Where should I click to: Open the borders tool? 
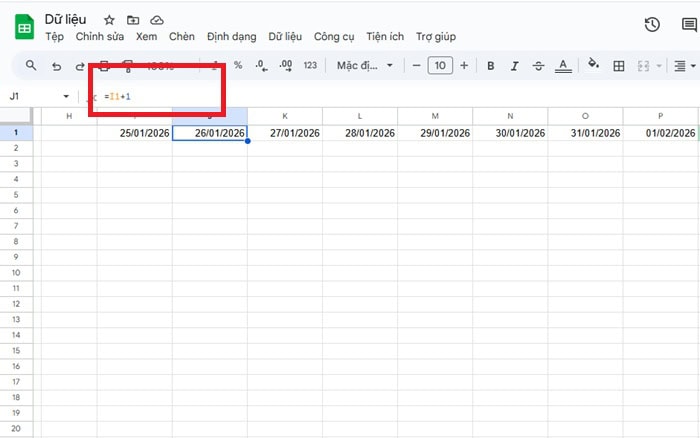619,66
